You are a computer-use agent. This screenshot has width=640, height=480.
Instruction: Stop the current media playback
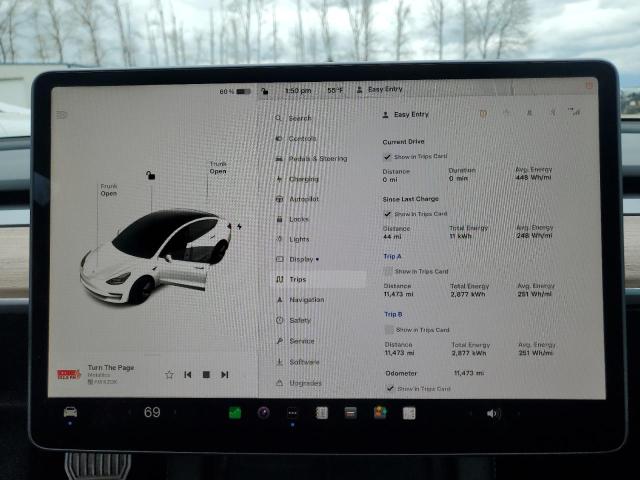coord(206,374)
